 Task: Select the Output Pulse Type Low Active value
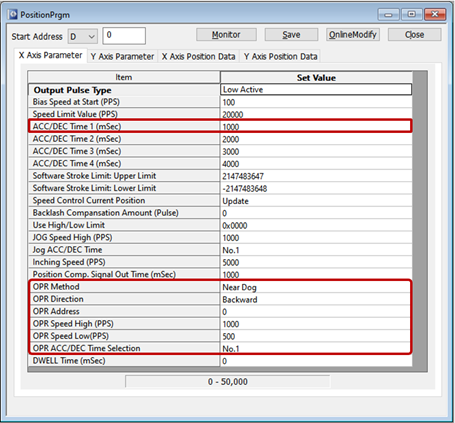[316, 90]
